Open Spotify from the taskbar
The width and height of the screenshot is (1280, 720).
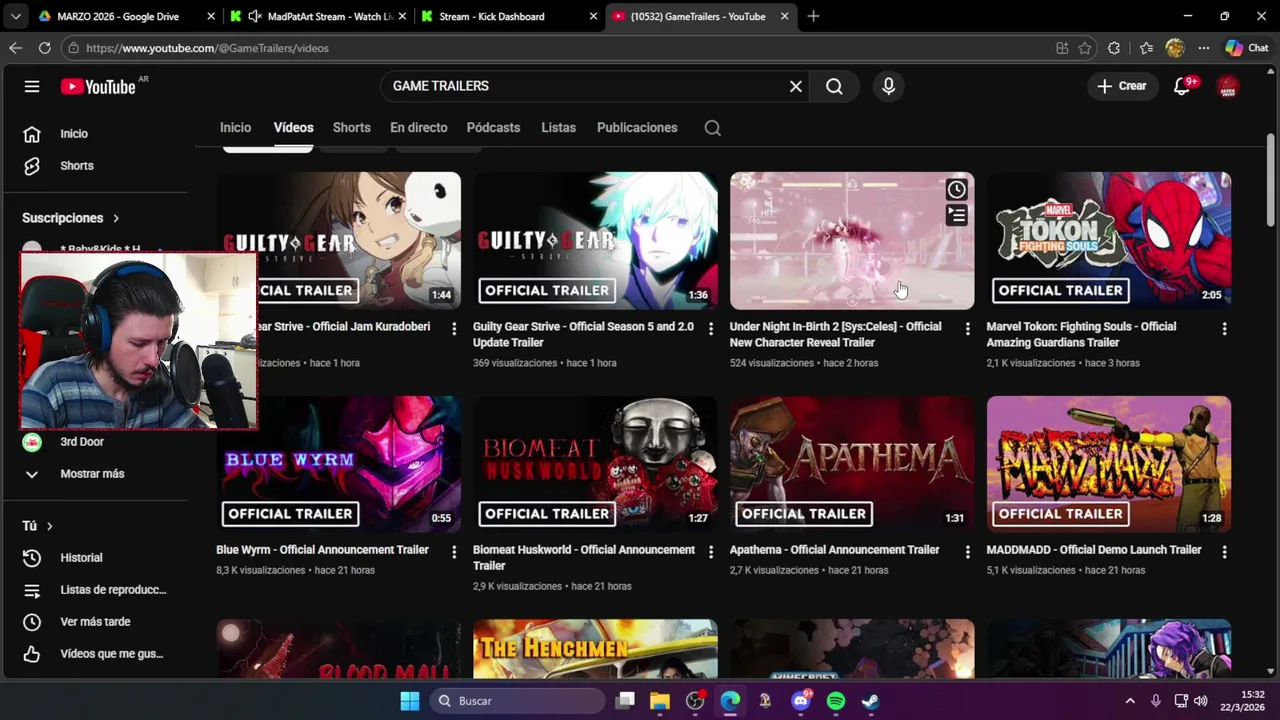(x=836, y=701)
